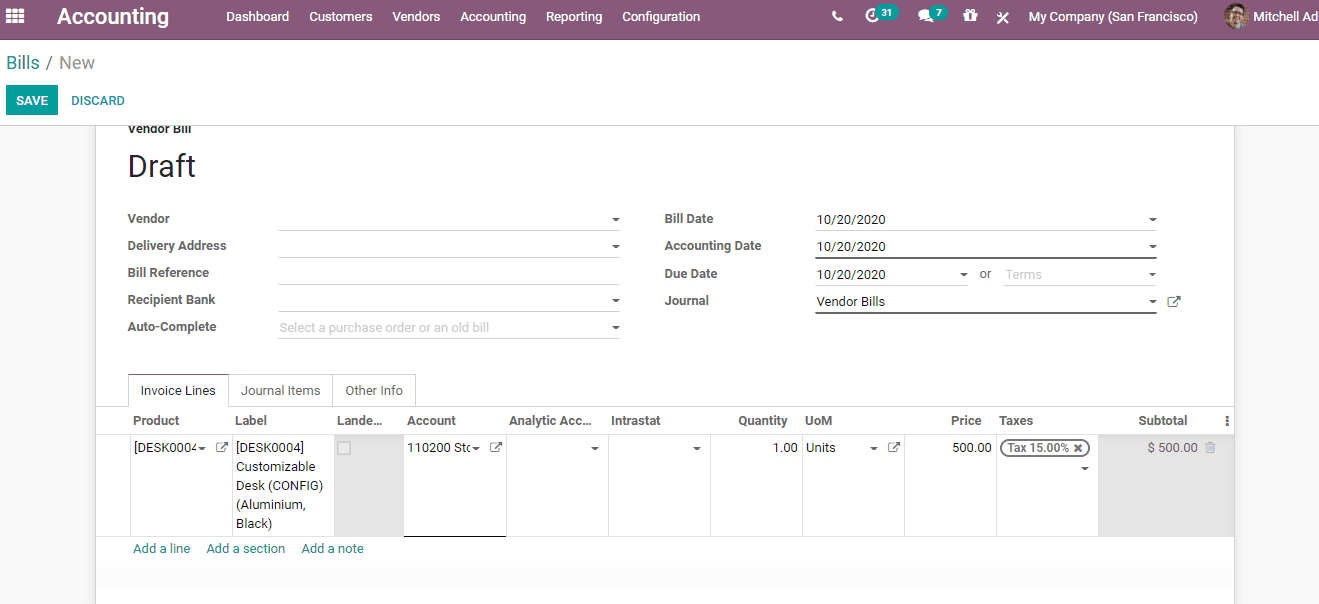Screen dimensions: 1319x604
Task: Expand the Subtotal column options dots
Action: click(1226, 420)
